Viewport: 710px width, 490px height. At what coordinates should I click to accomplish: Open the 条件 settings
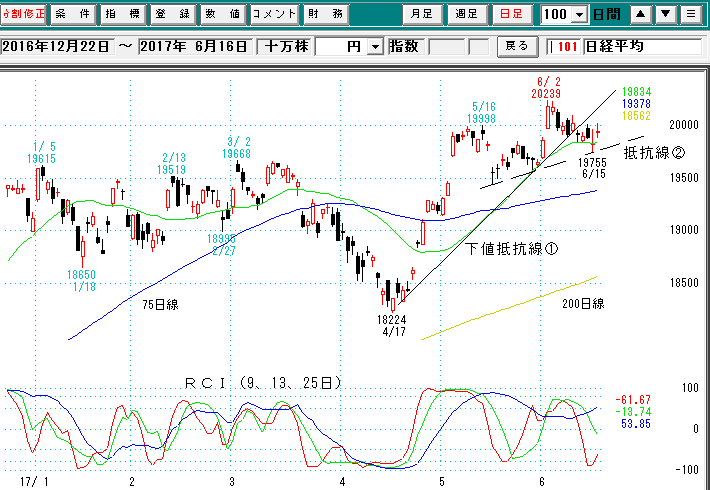pos(74,15)
